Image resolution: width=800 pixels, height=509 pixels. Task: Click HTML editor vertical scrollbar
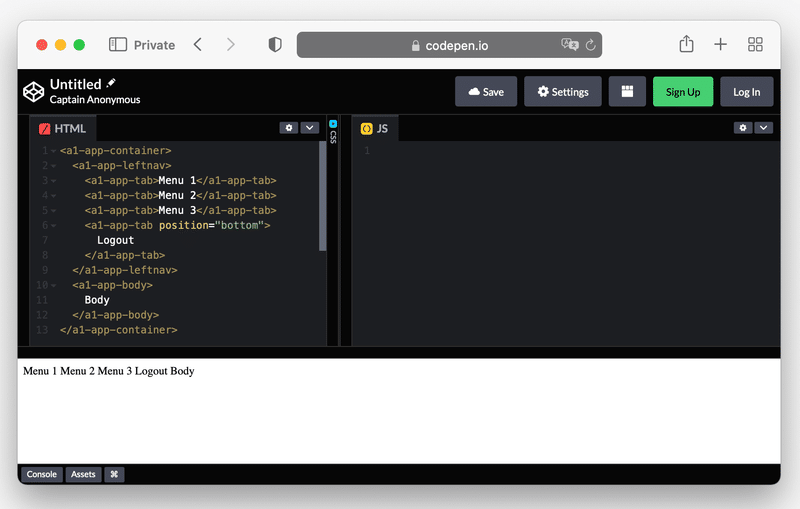click(x=322, y=196)
